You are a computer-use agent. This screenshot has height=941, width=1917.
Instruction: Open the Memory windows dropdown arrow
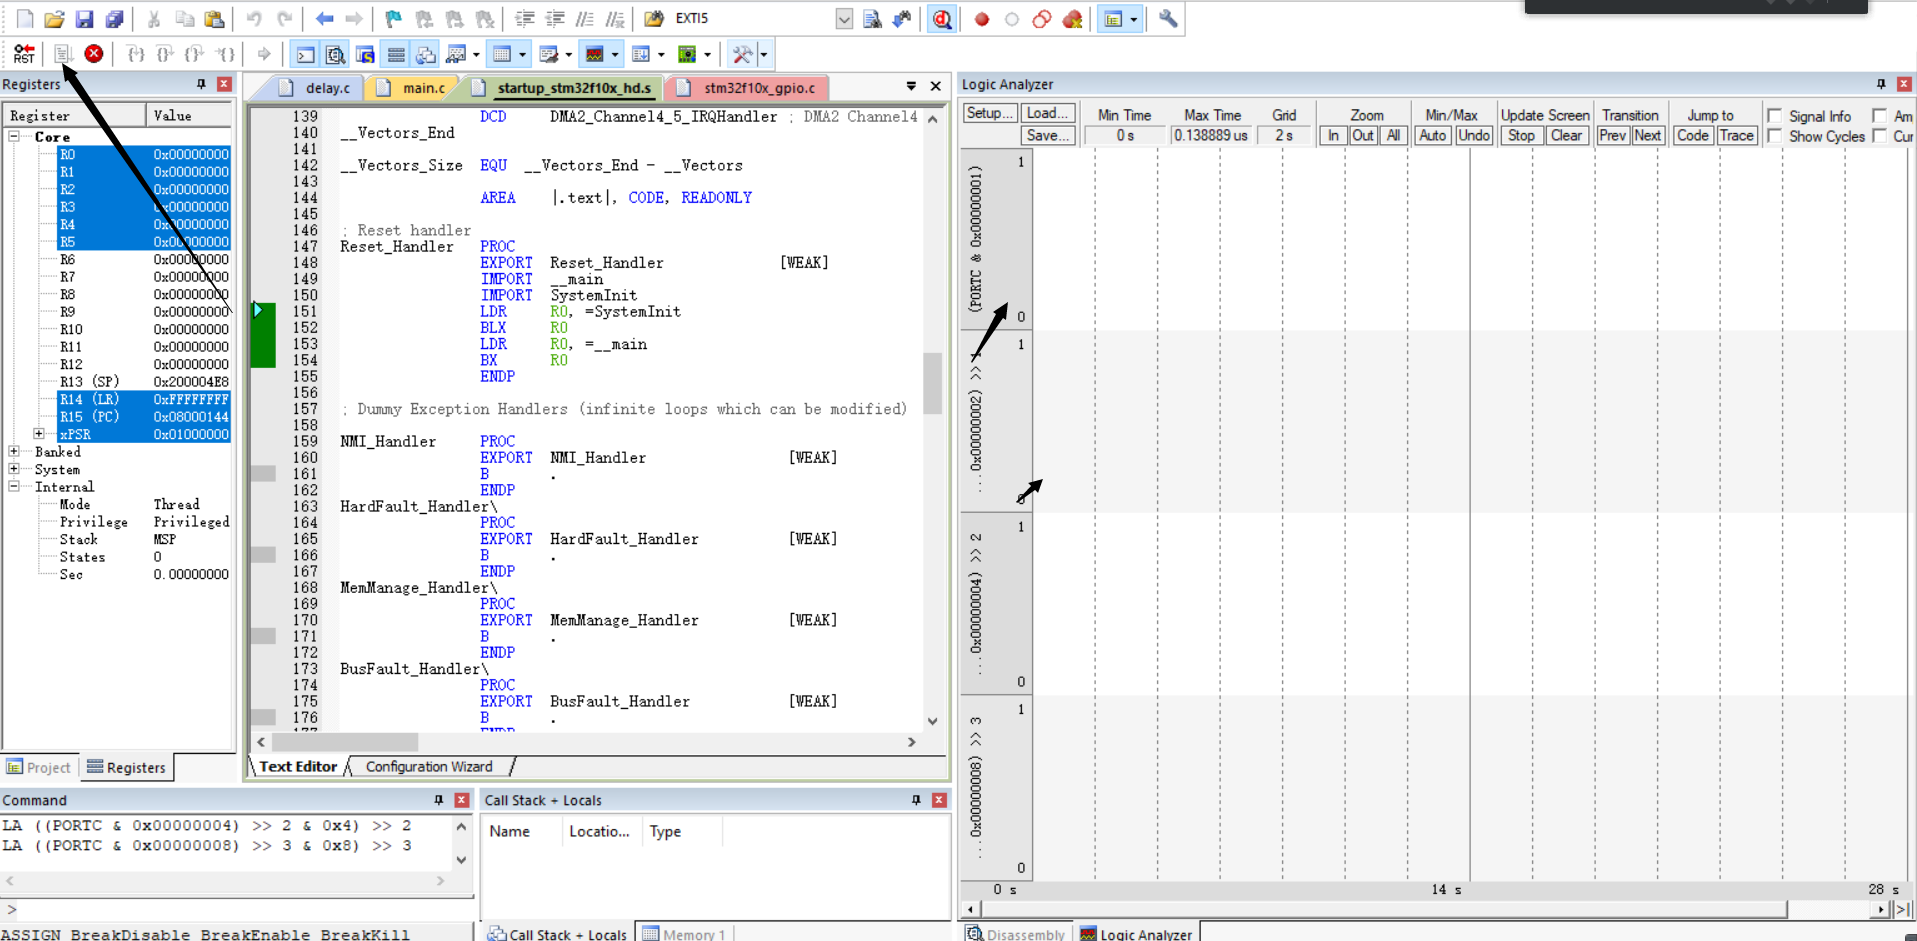pyautogui.click(x=522, y=54)
